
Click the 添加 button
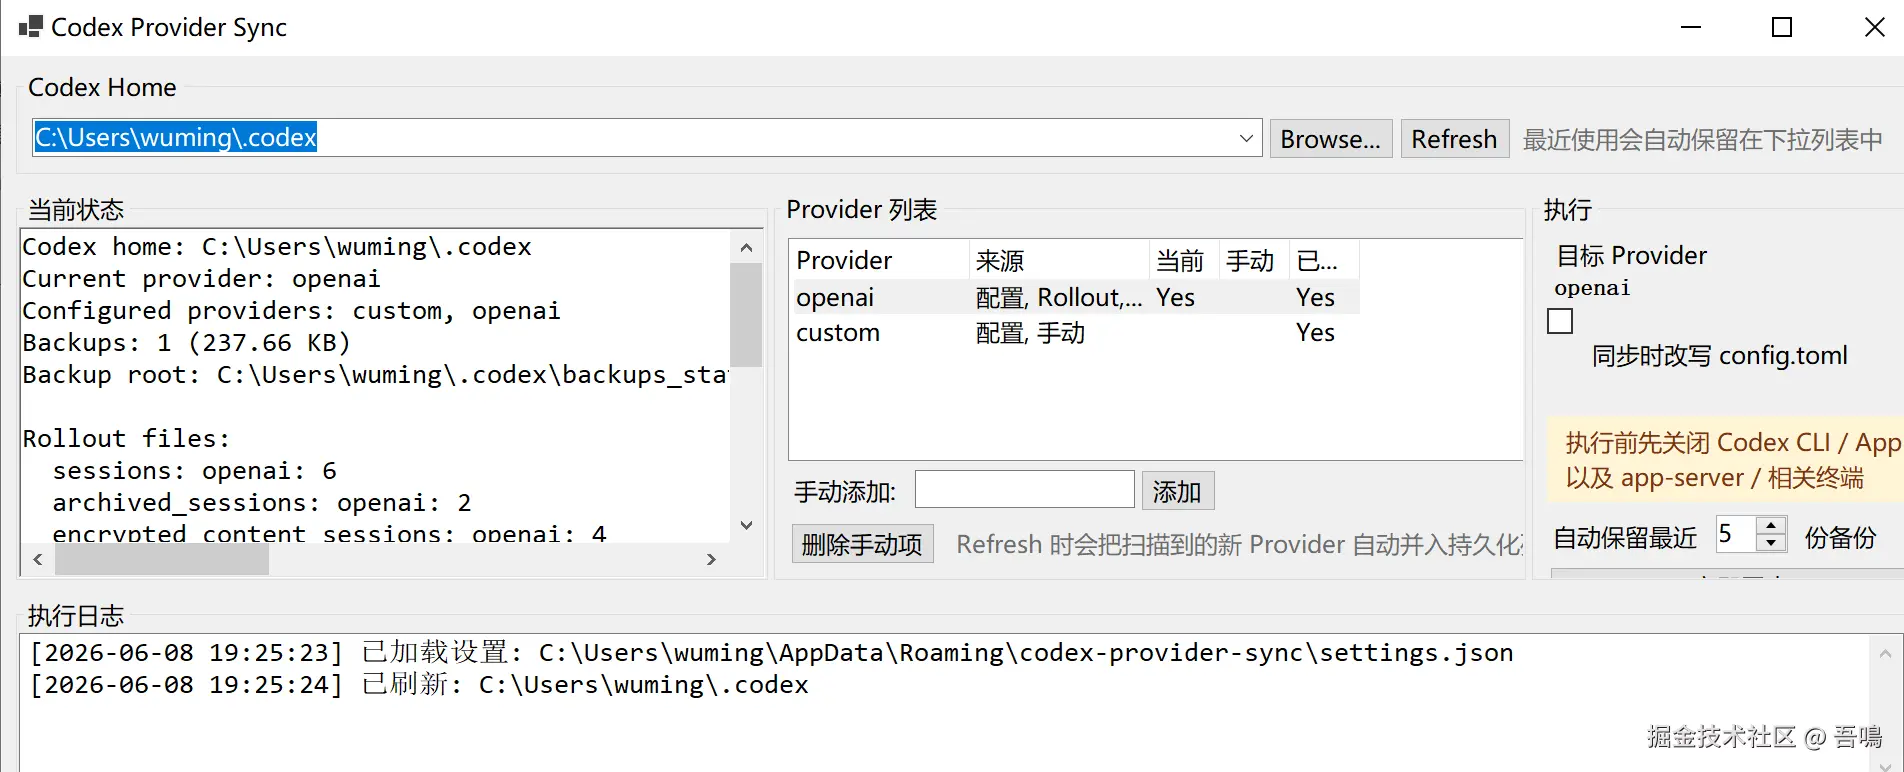tap(1178, 491)
